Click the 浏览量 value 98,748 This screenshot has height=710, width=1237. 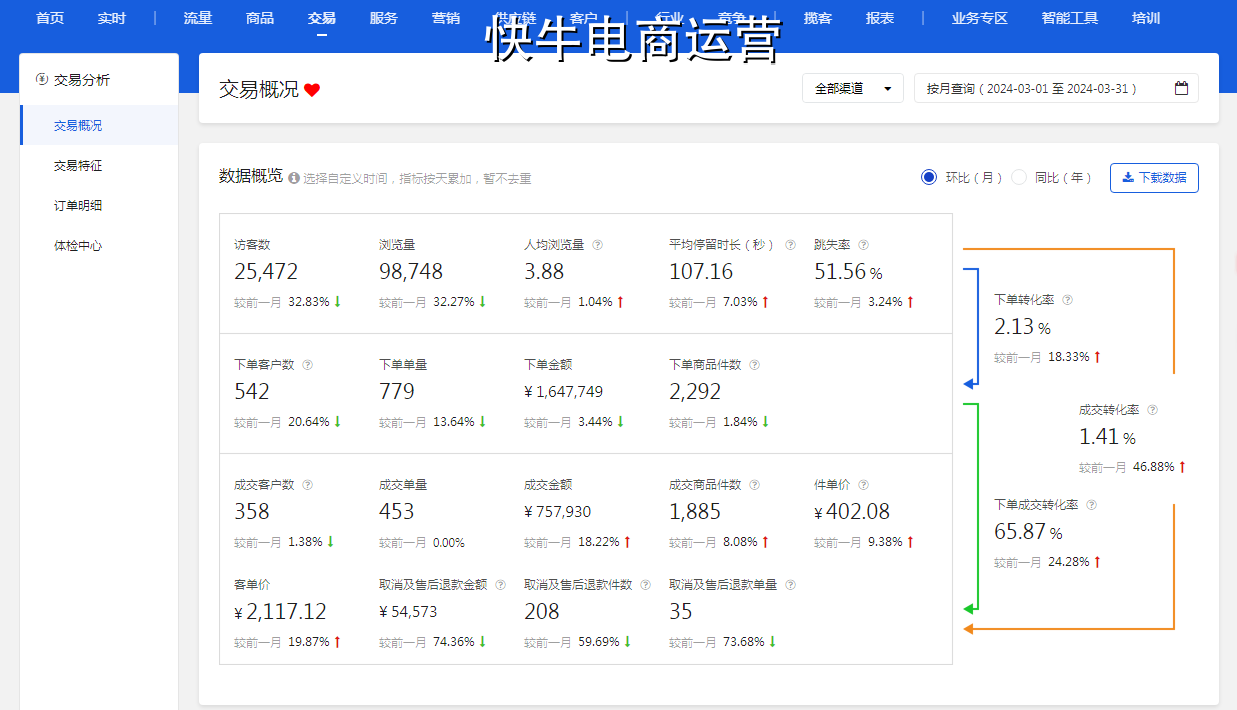411,272
